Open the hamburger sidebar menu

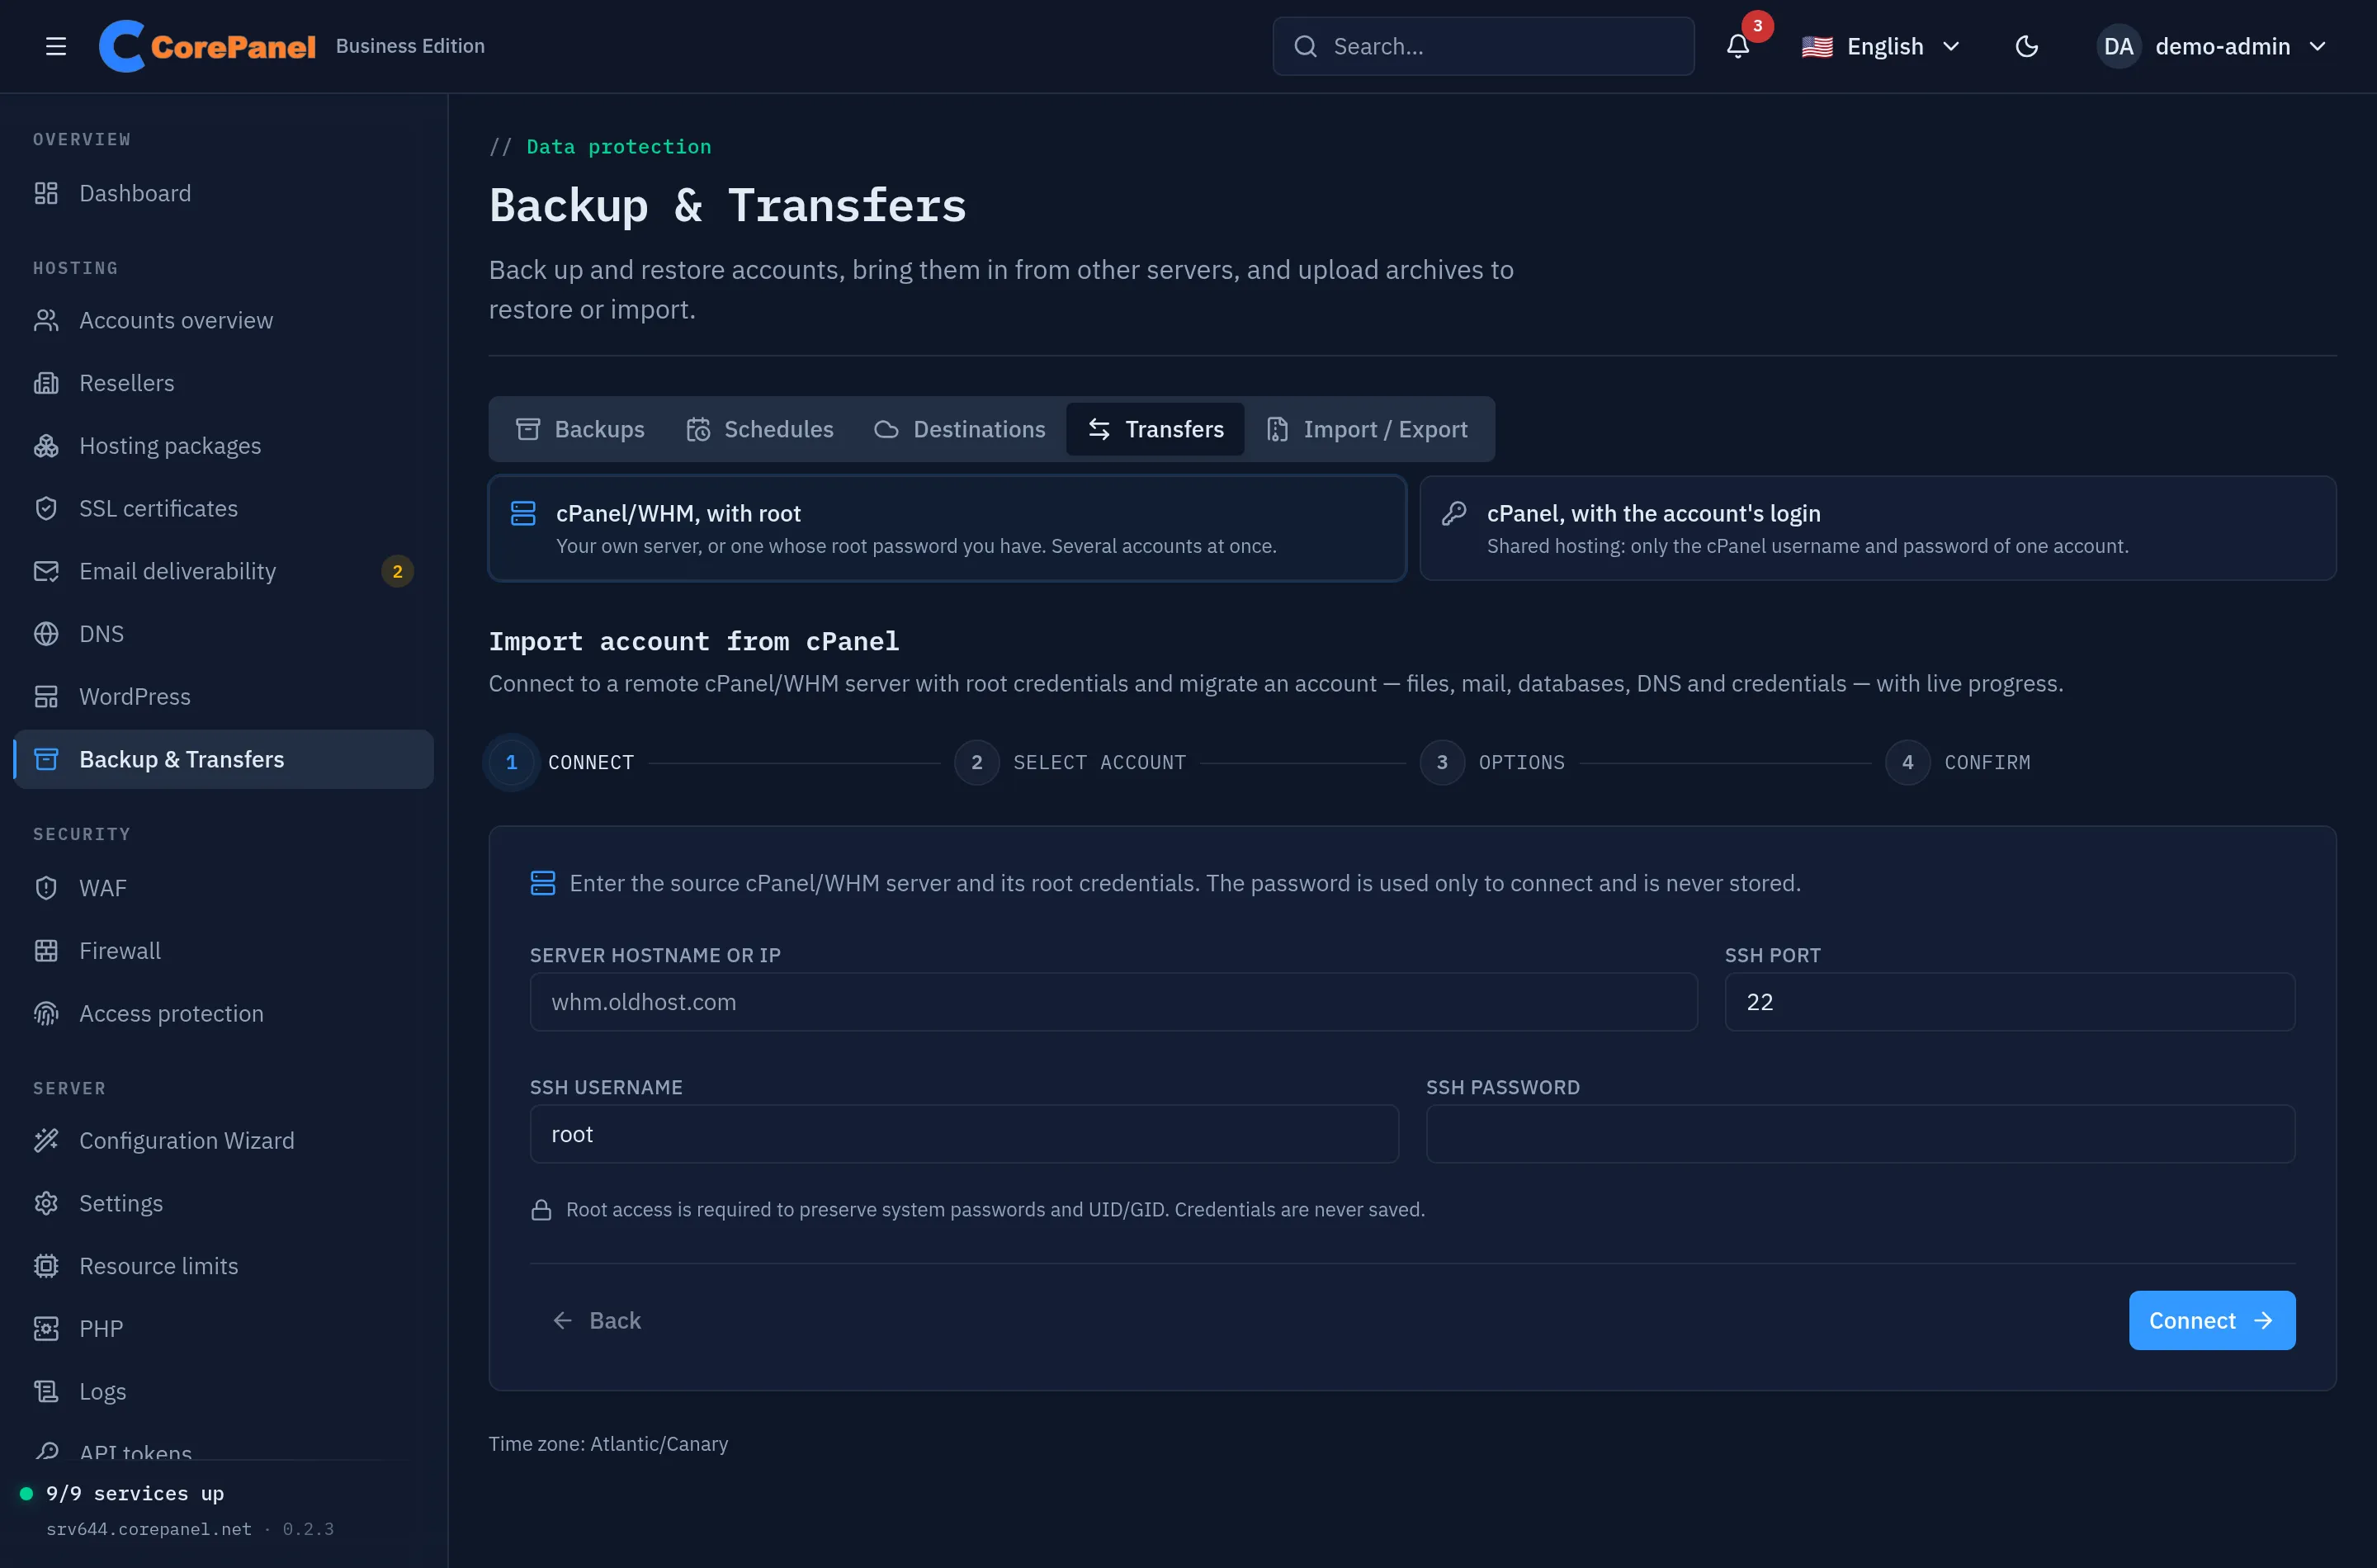coord(56,46)
